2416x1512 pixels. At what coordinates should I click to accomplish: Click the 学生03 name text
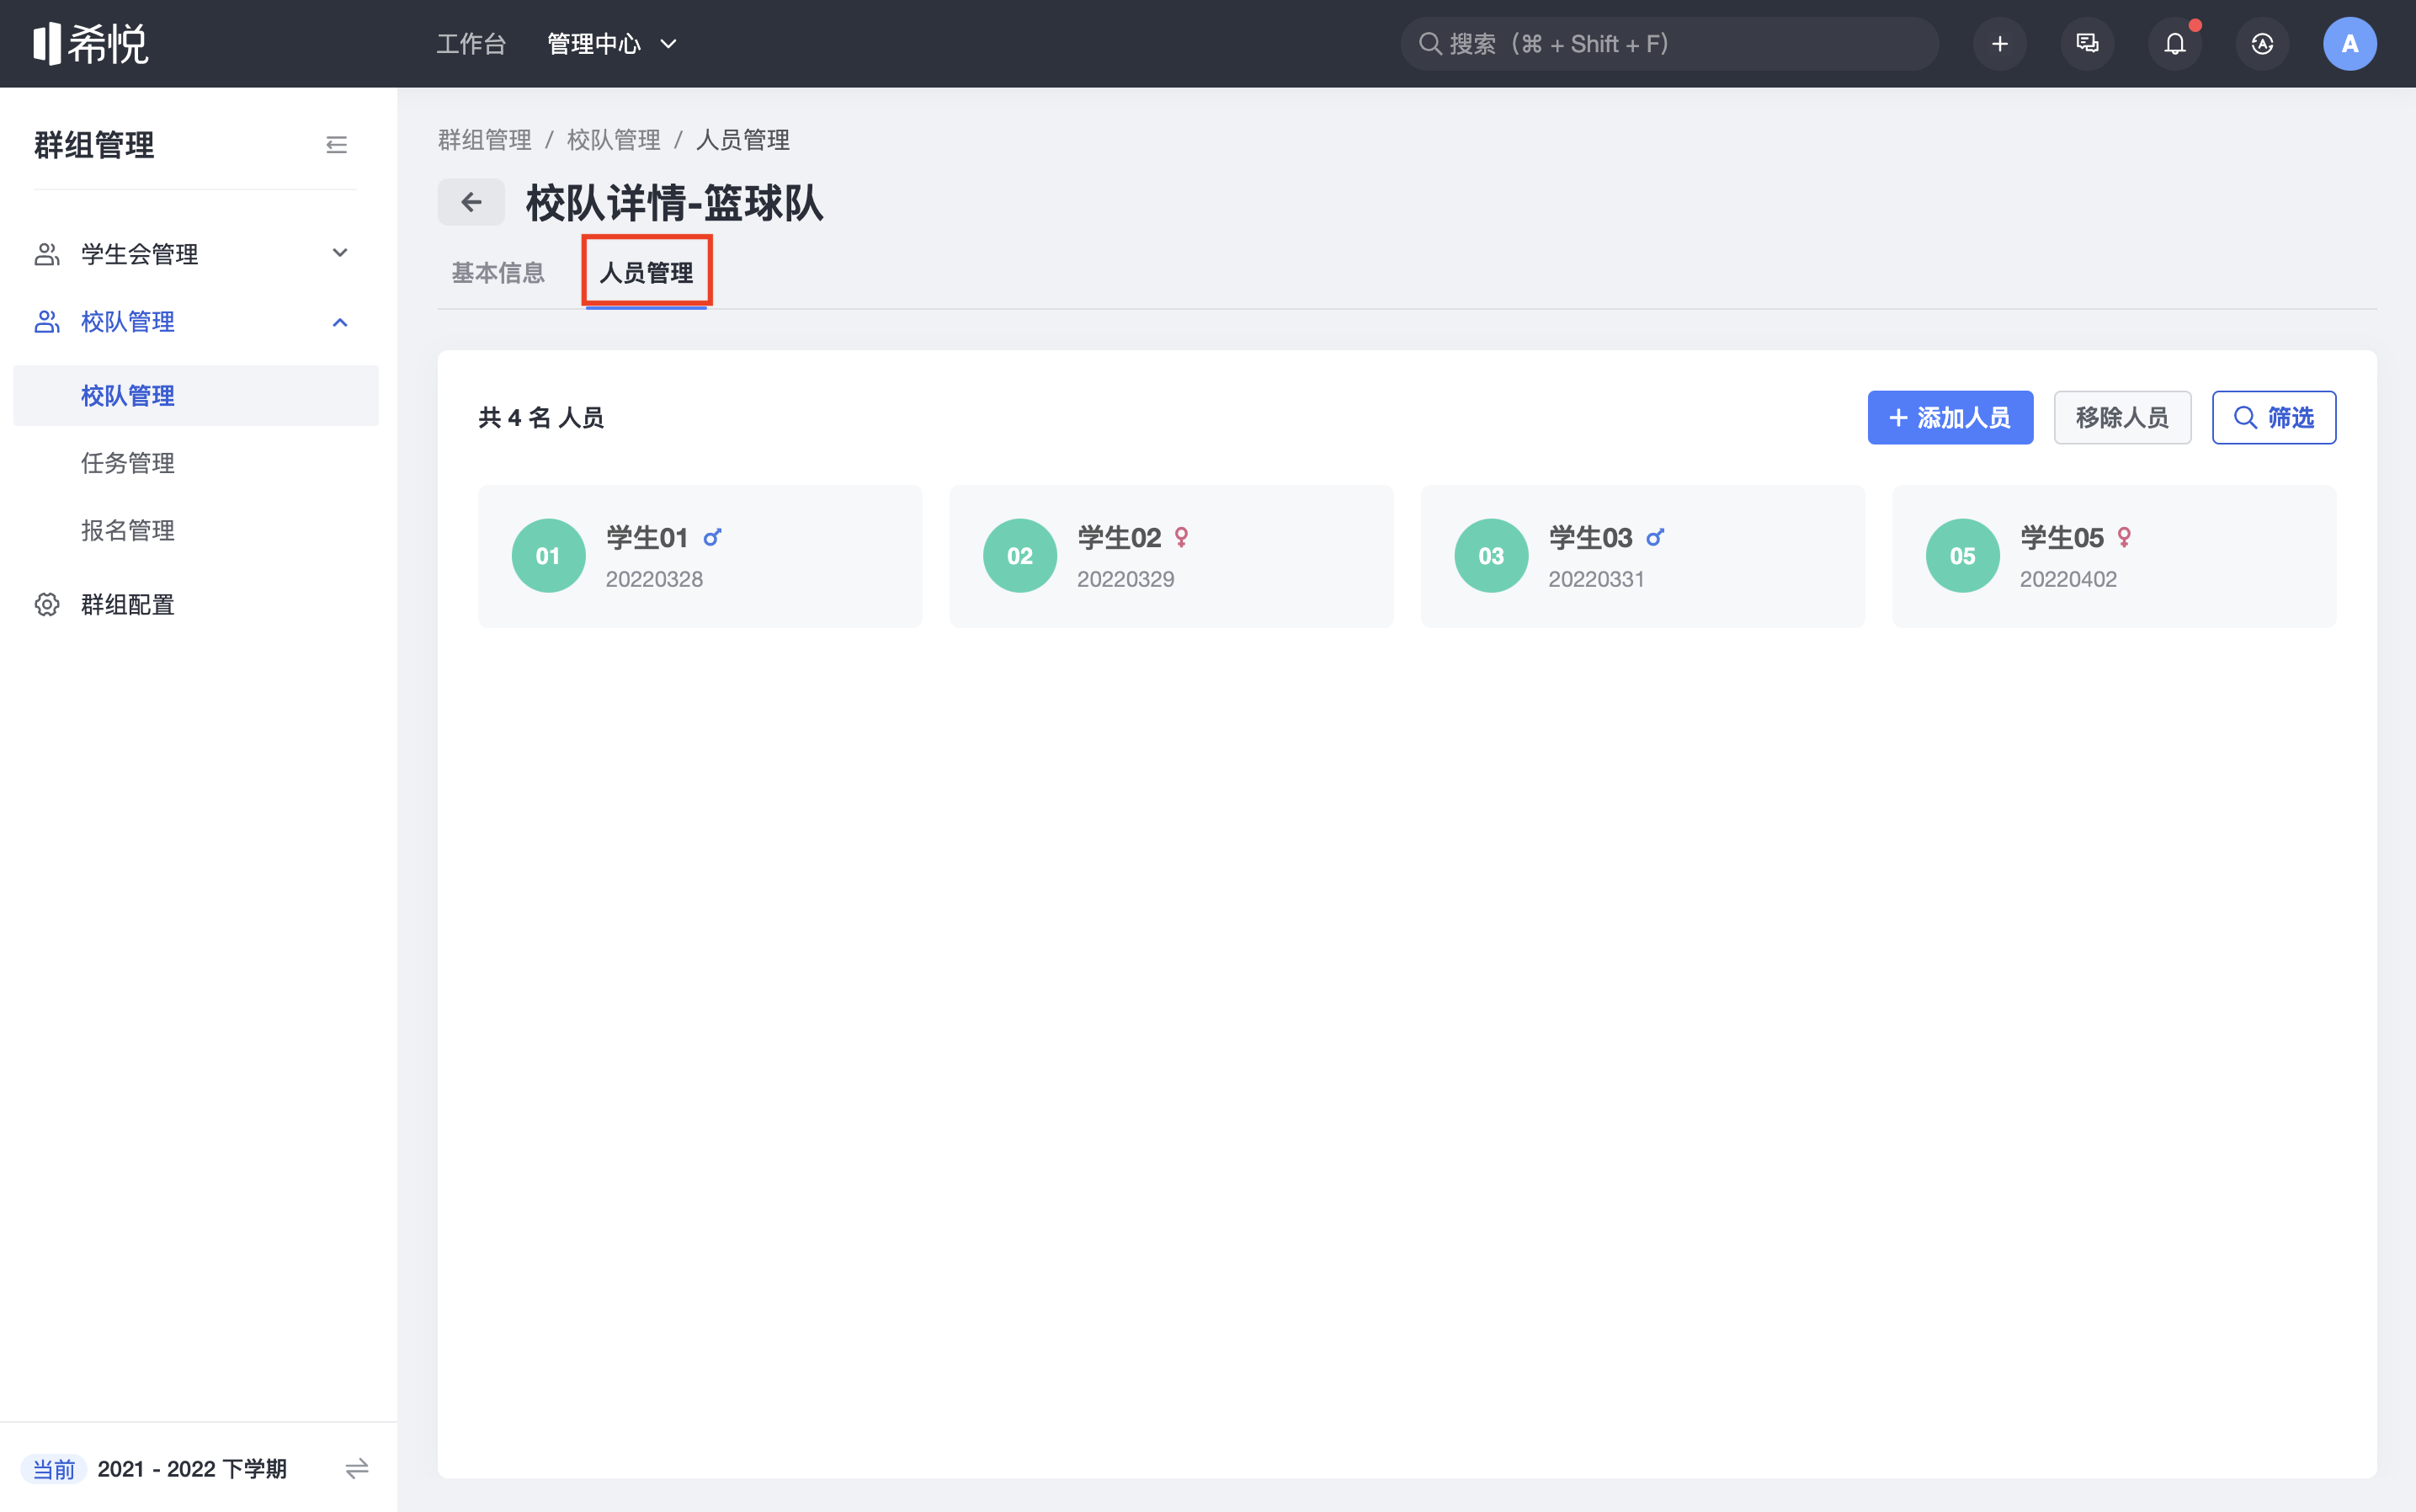(1590, 538)
